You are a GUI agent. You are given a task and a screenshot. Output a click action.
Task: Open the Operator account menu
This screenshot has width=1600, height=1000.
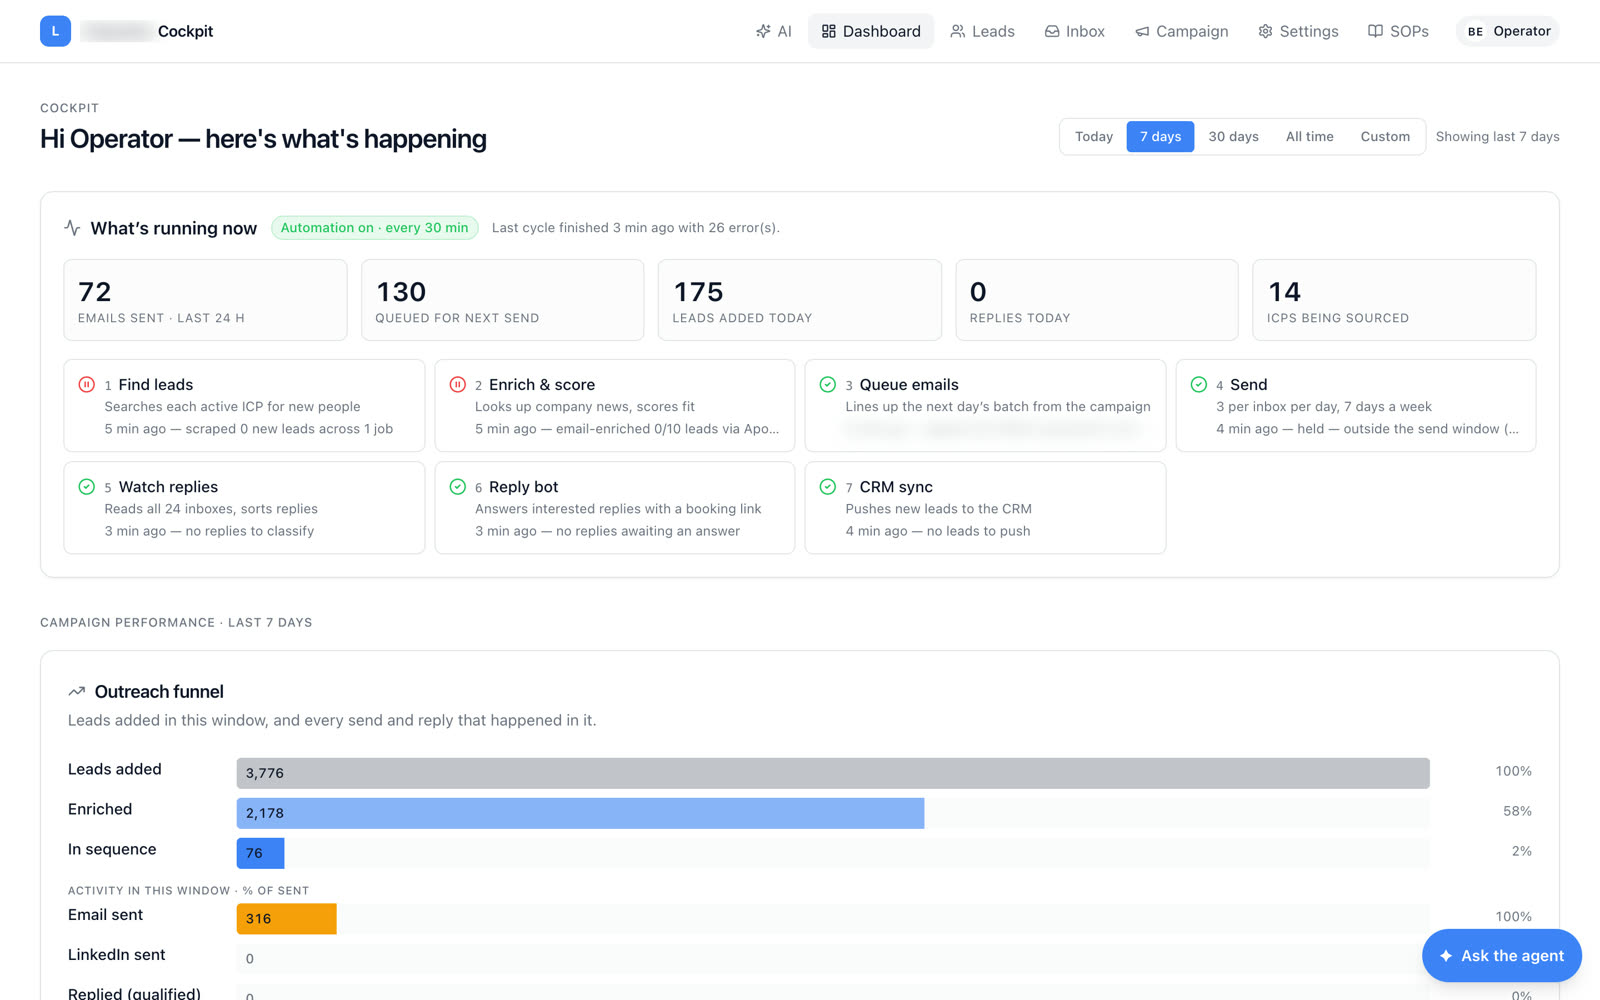click(1508, 31)
